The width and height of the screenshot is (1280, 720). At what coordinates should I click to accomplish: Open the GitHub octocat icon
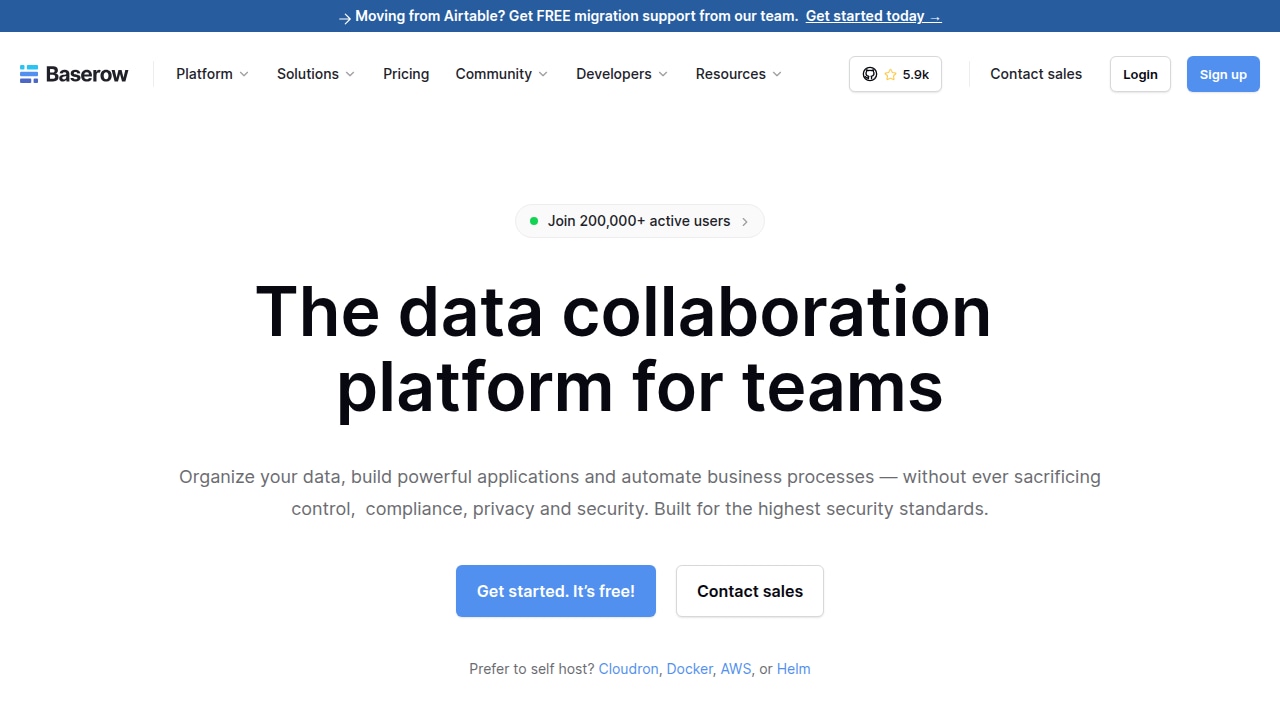coord(870,74)
